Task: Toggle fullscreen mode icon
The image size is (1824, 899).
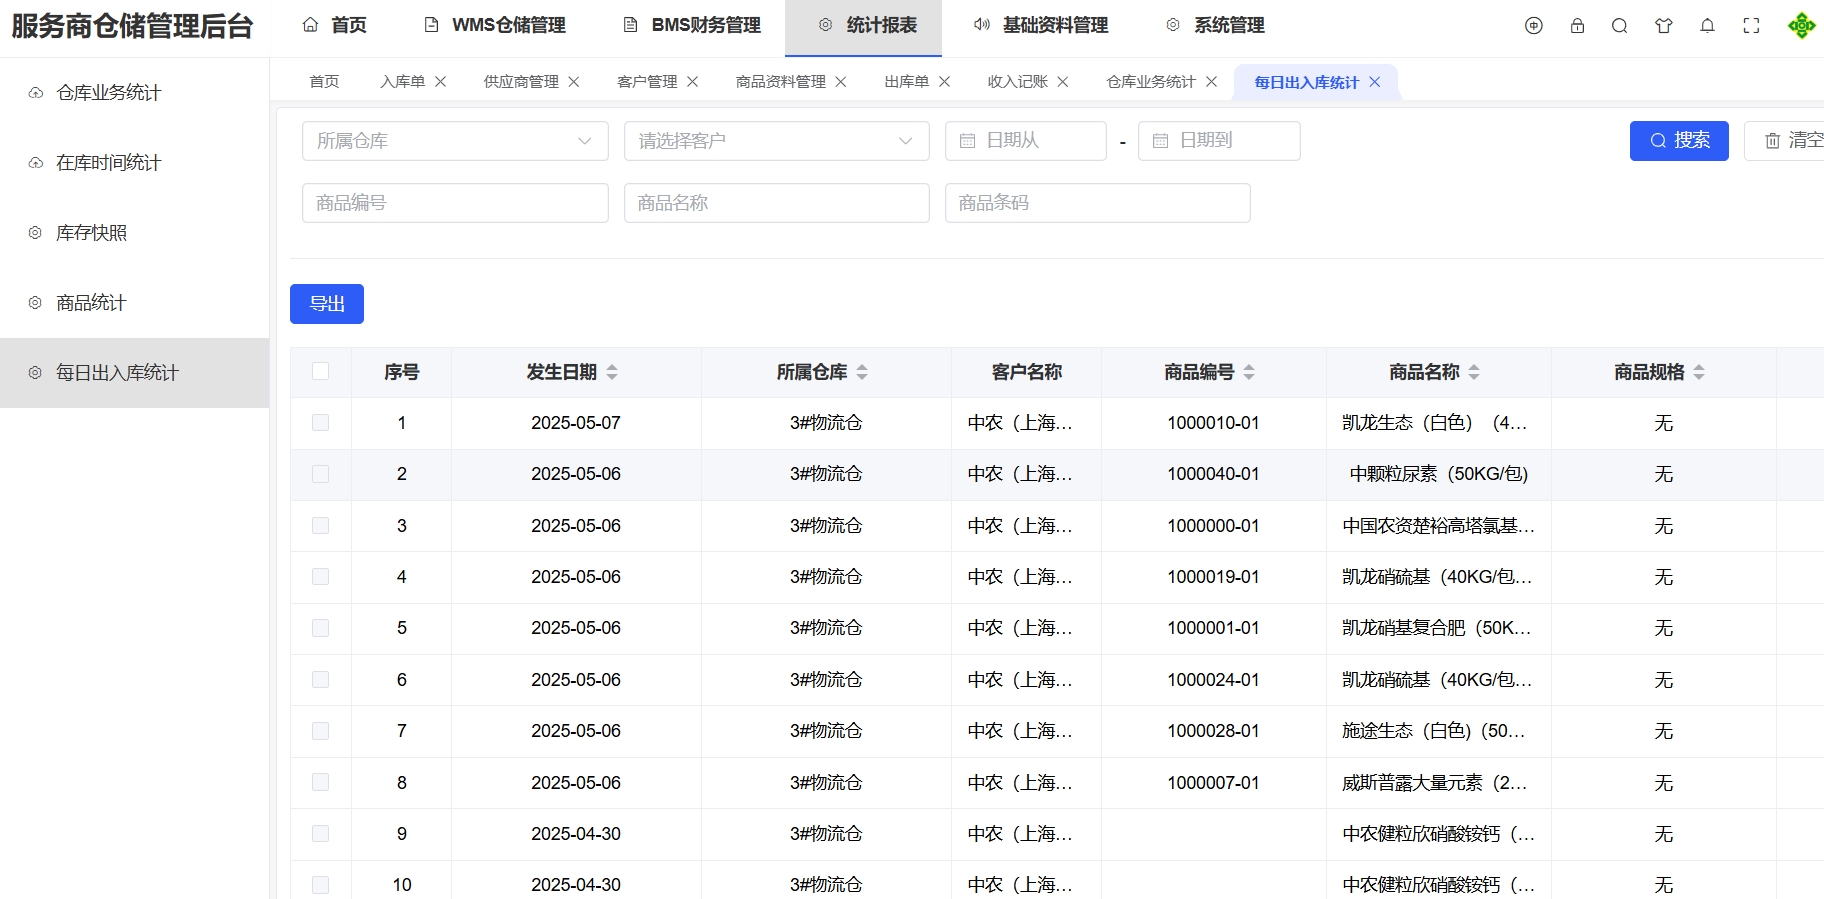Action: (x=1751, y=26)
